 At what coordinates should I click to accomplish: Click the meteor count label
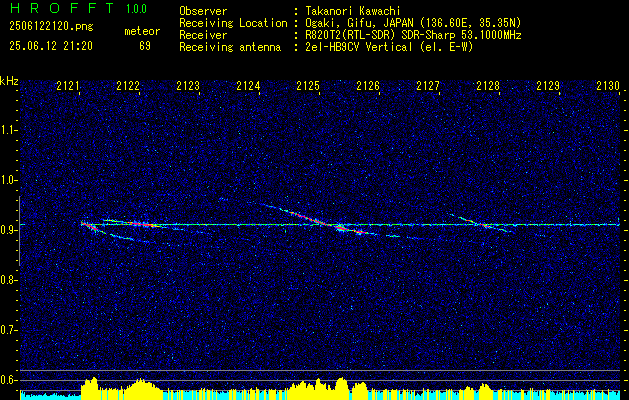142,31
